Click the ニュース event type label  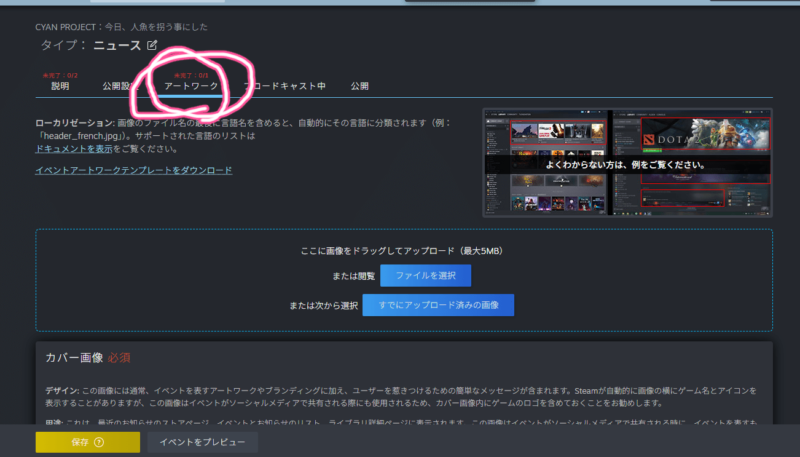117,45
